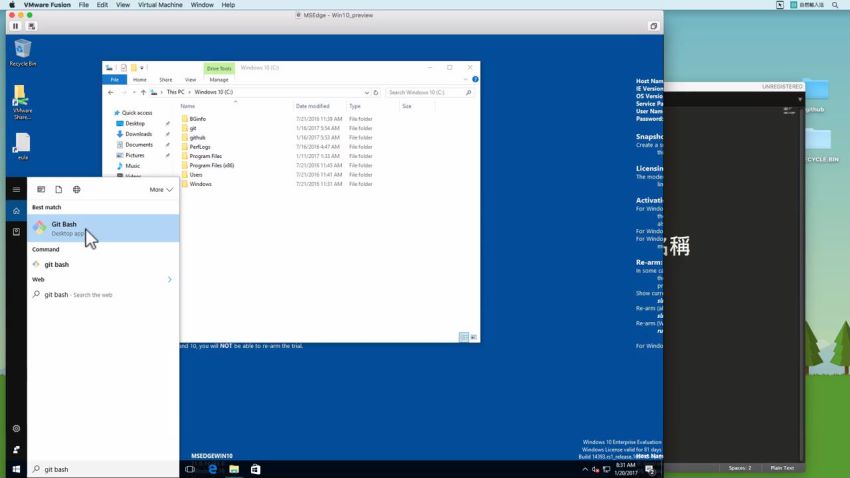Run the git bash command suggestion
850x478 pixels.
click(x=56, y=264)
